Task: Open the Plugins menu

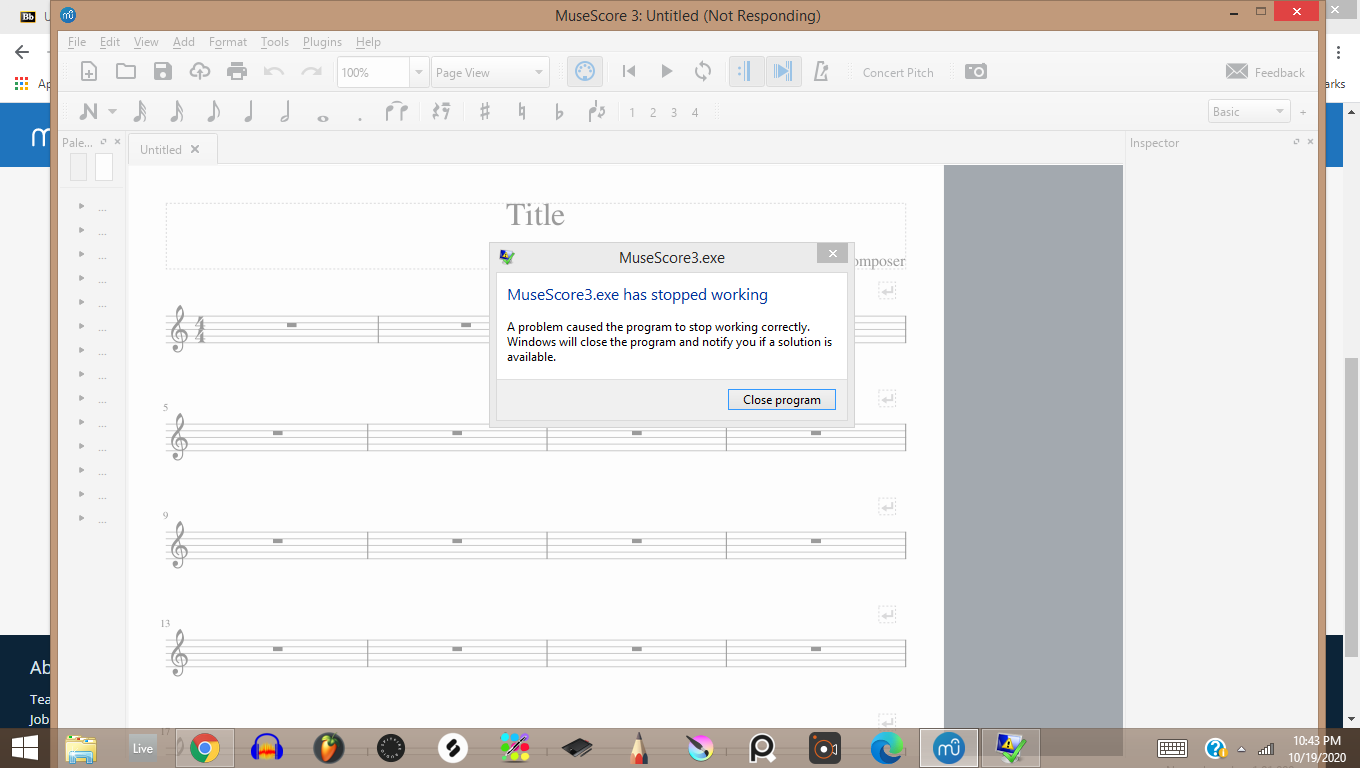Action: pos(322,42)
